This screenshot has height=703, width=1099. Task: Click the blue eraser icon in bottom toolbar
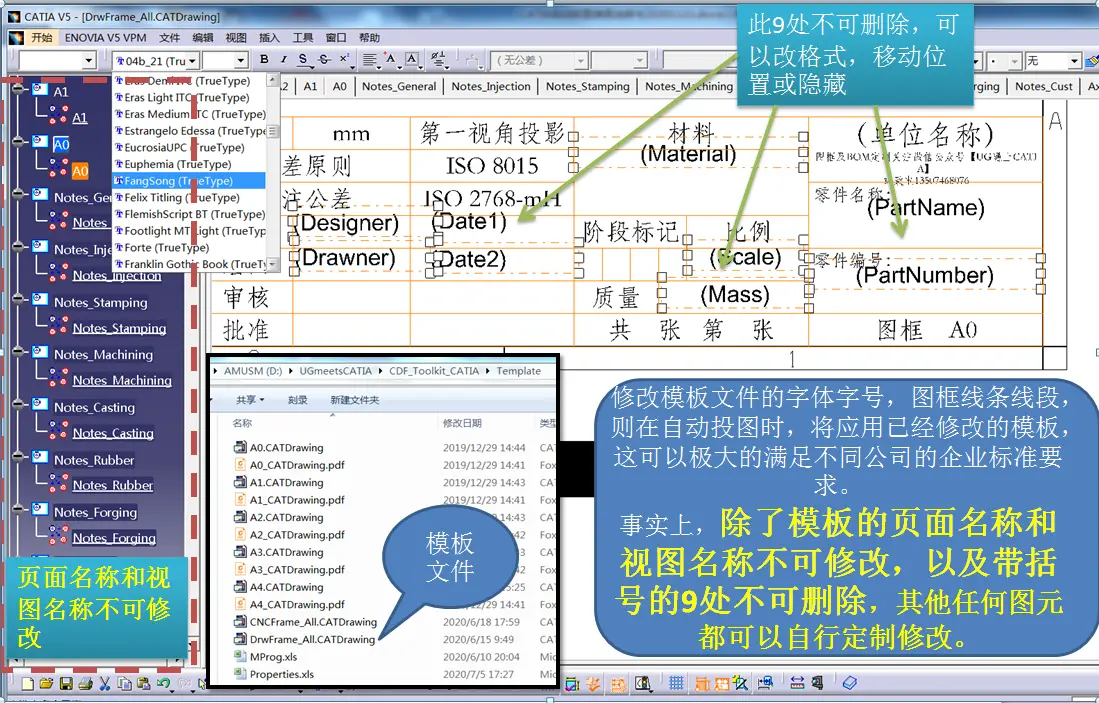point(849,683)
